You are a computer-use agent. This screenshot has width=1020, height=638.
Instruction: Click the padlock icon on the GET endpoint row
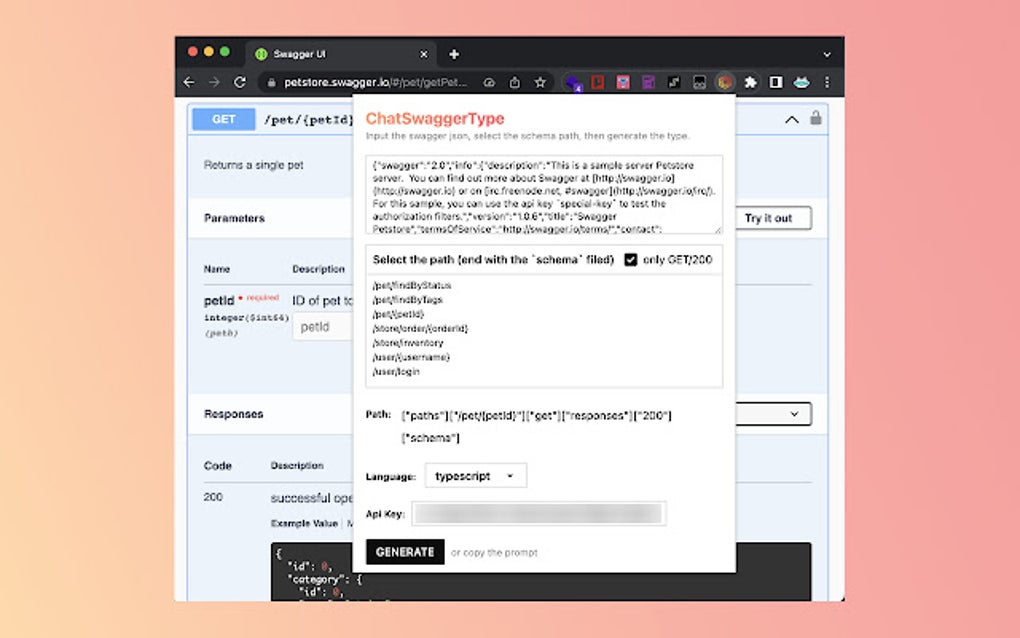point(817,118)
